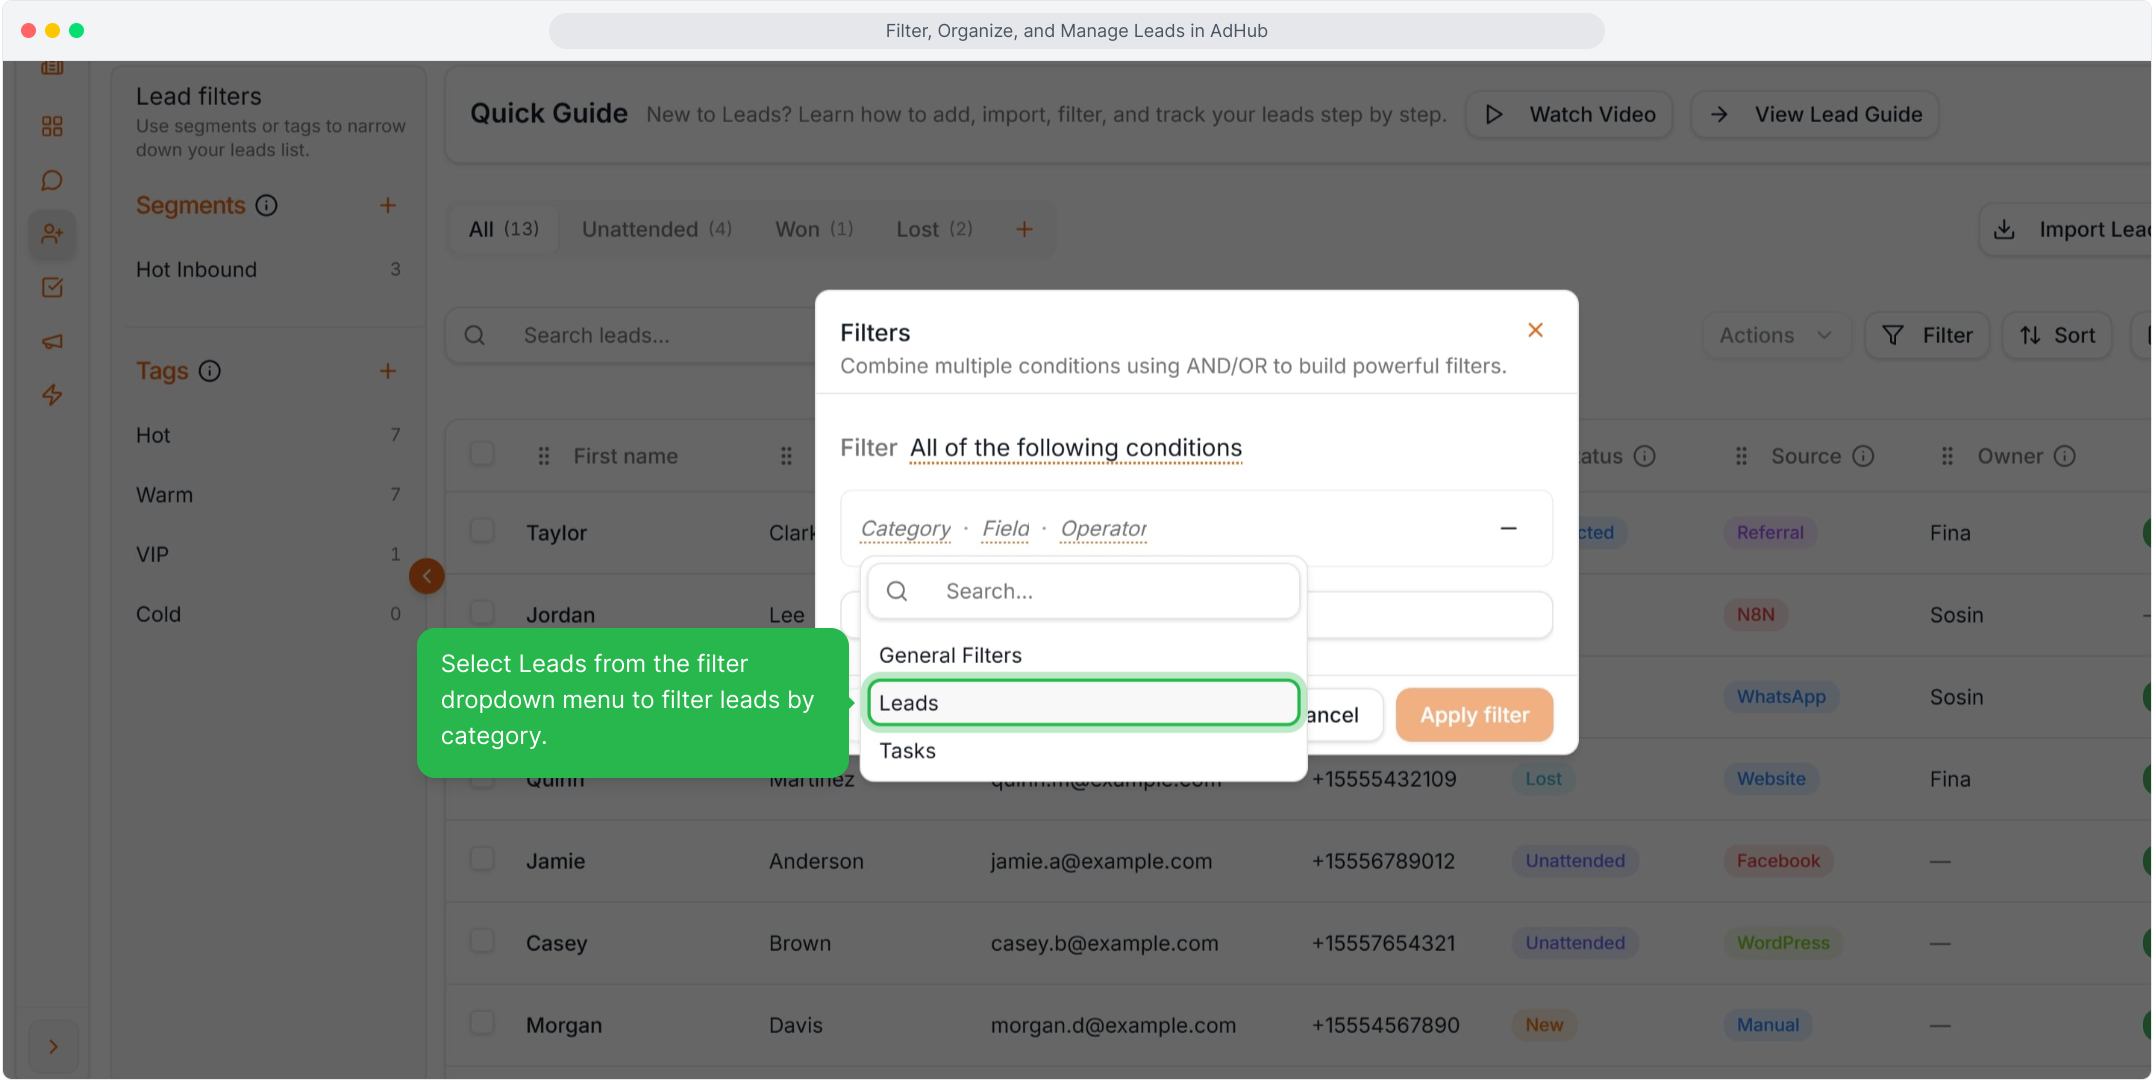Grab the First name column drag handle

544,456
